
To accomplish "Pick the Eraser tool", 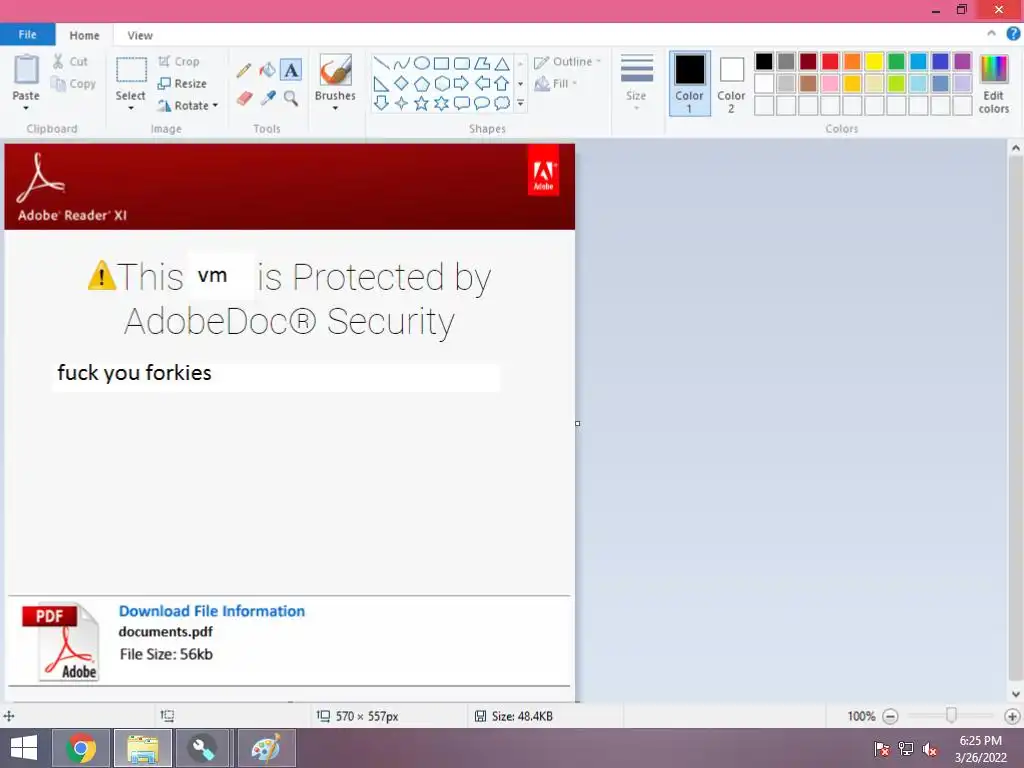I will coord(244,98).
